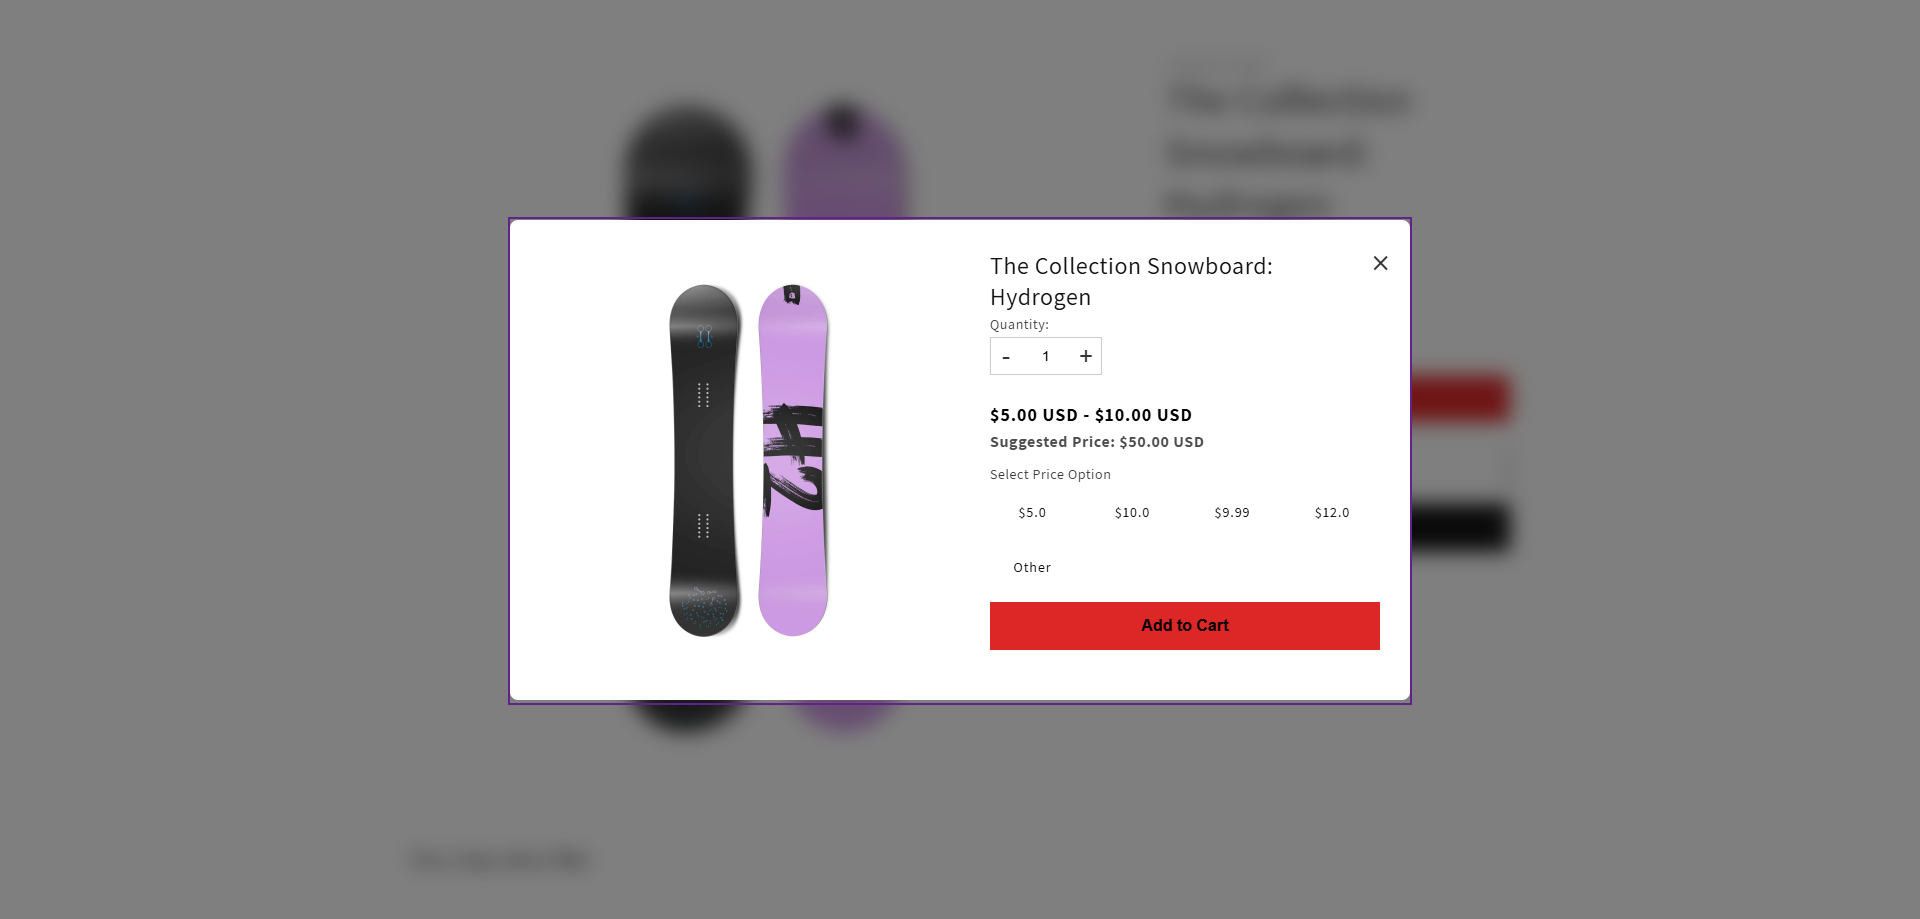Add to Cart in the modal
The image size is (1920, 919).
[x=1185, y=626]
